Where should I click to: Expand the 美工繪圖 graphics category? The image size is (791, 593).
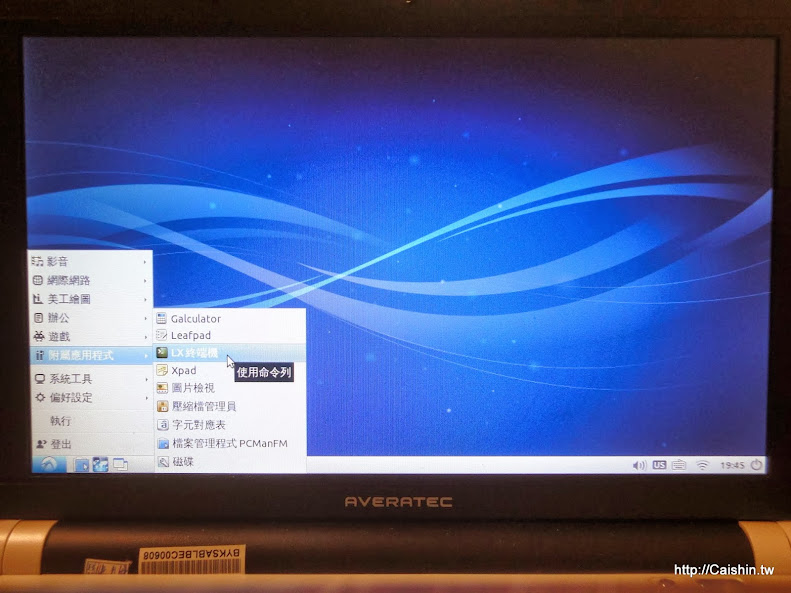(x=91, y=299)
